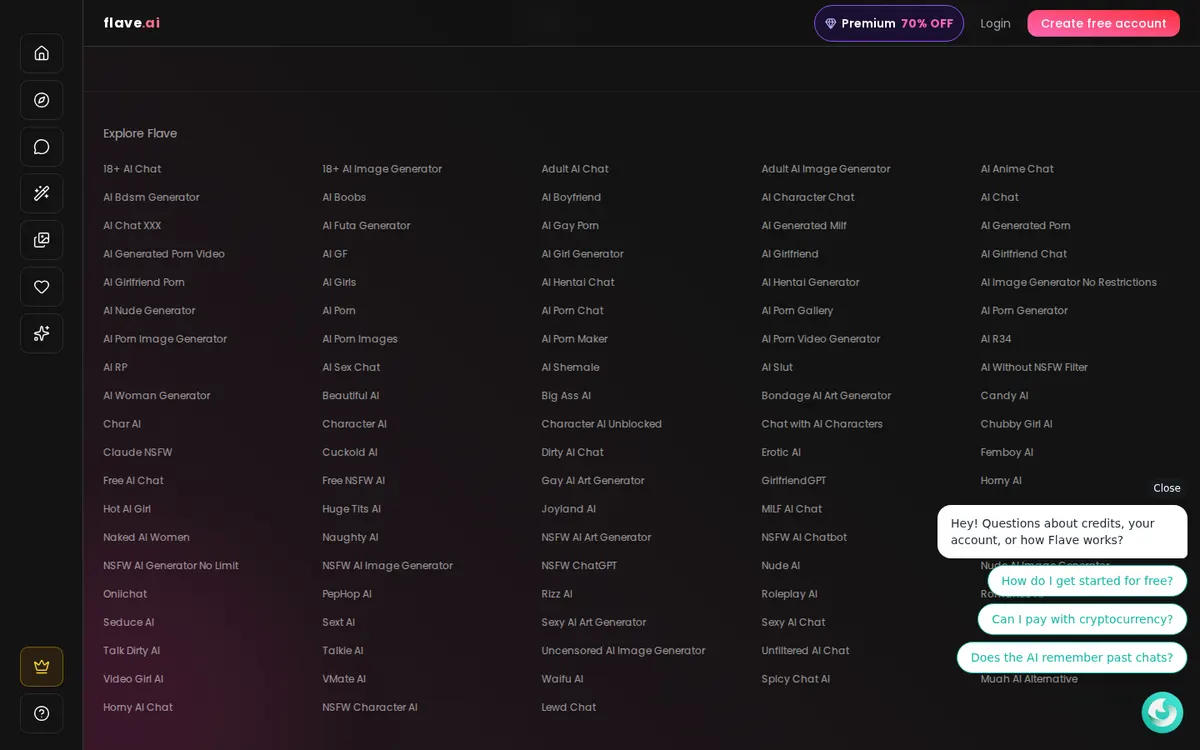Click Create free account button

(1103, 23)
